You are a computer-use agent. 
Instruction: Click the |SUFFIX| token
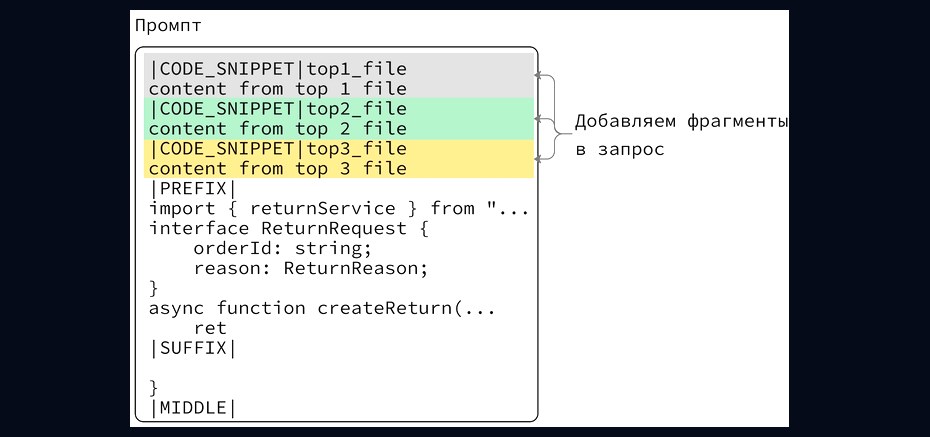193,349
